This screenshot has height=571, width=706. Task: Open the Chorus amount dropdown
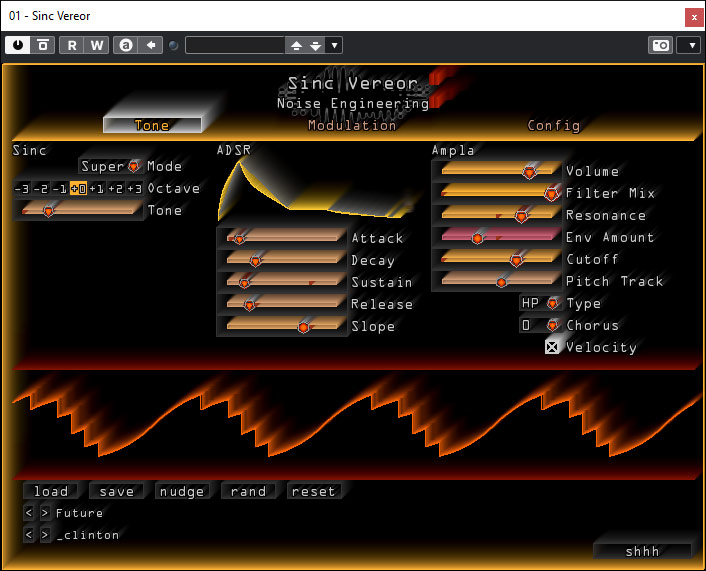click(541, 325)
